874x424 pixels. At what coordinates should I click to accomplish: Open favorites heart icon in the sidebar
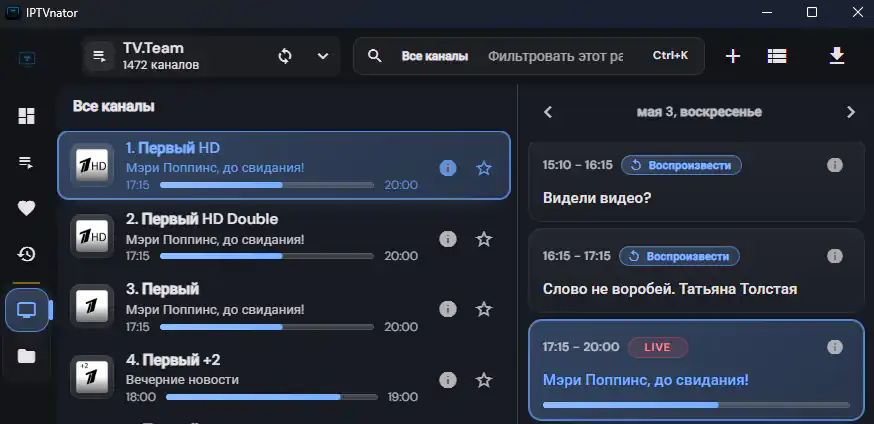point(26,208)
